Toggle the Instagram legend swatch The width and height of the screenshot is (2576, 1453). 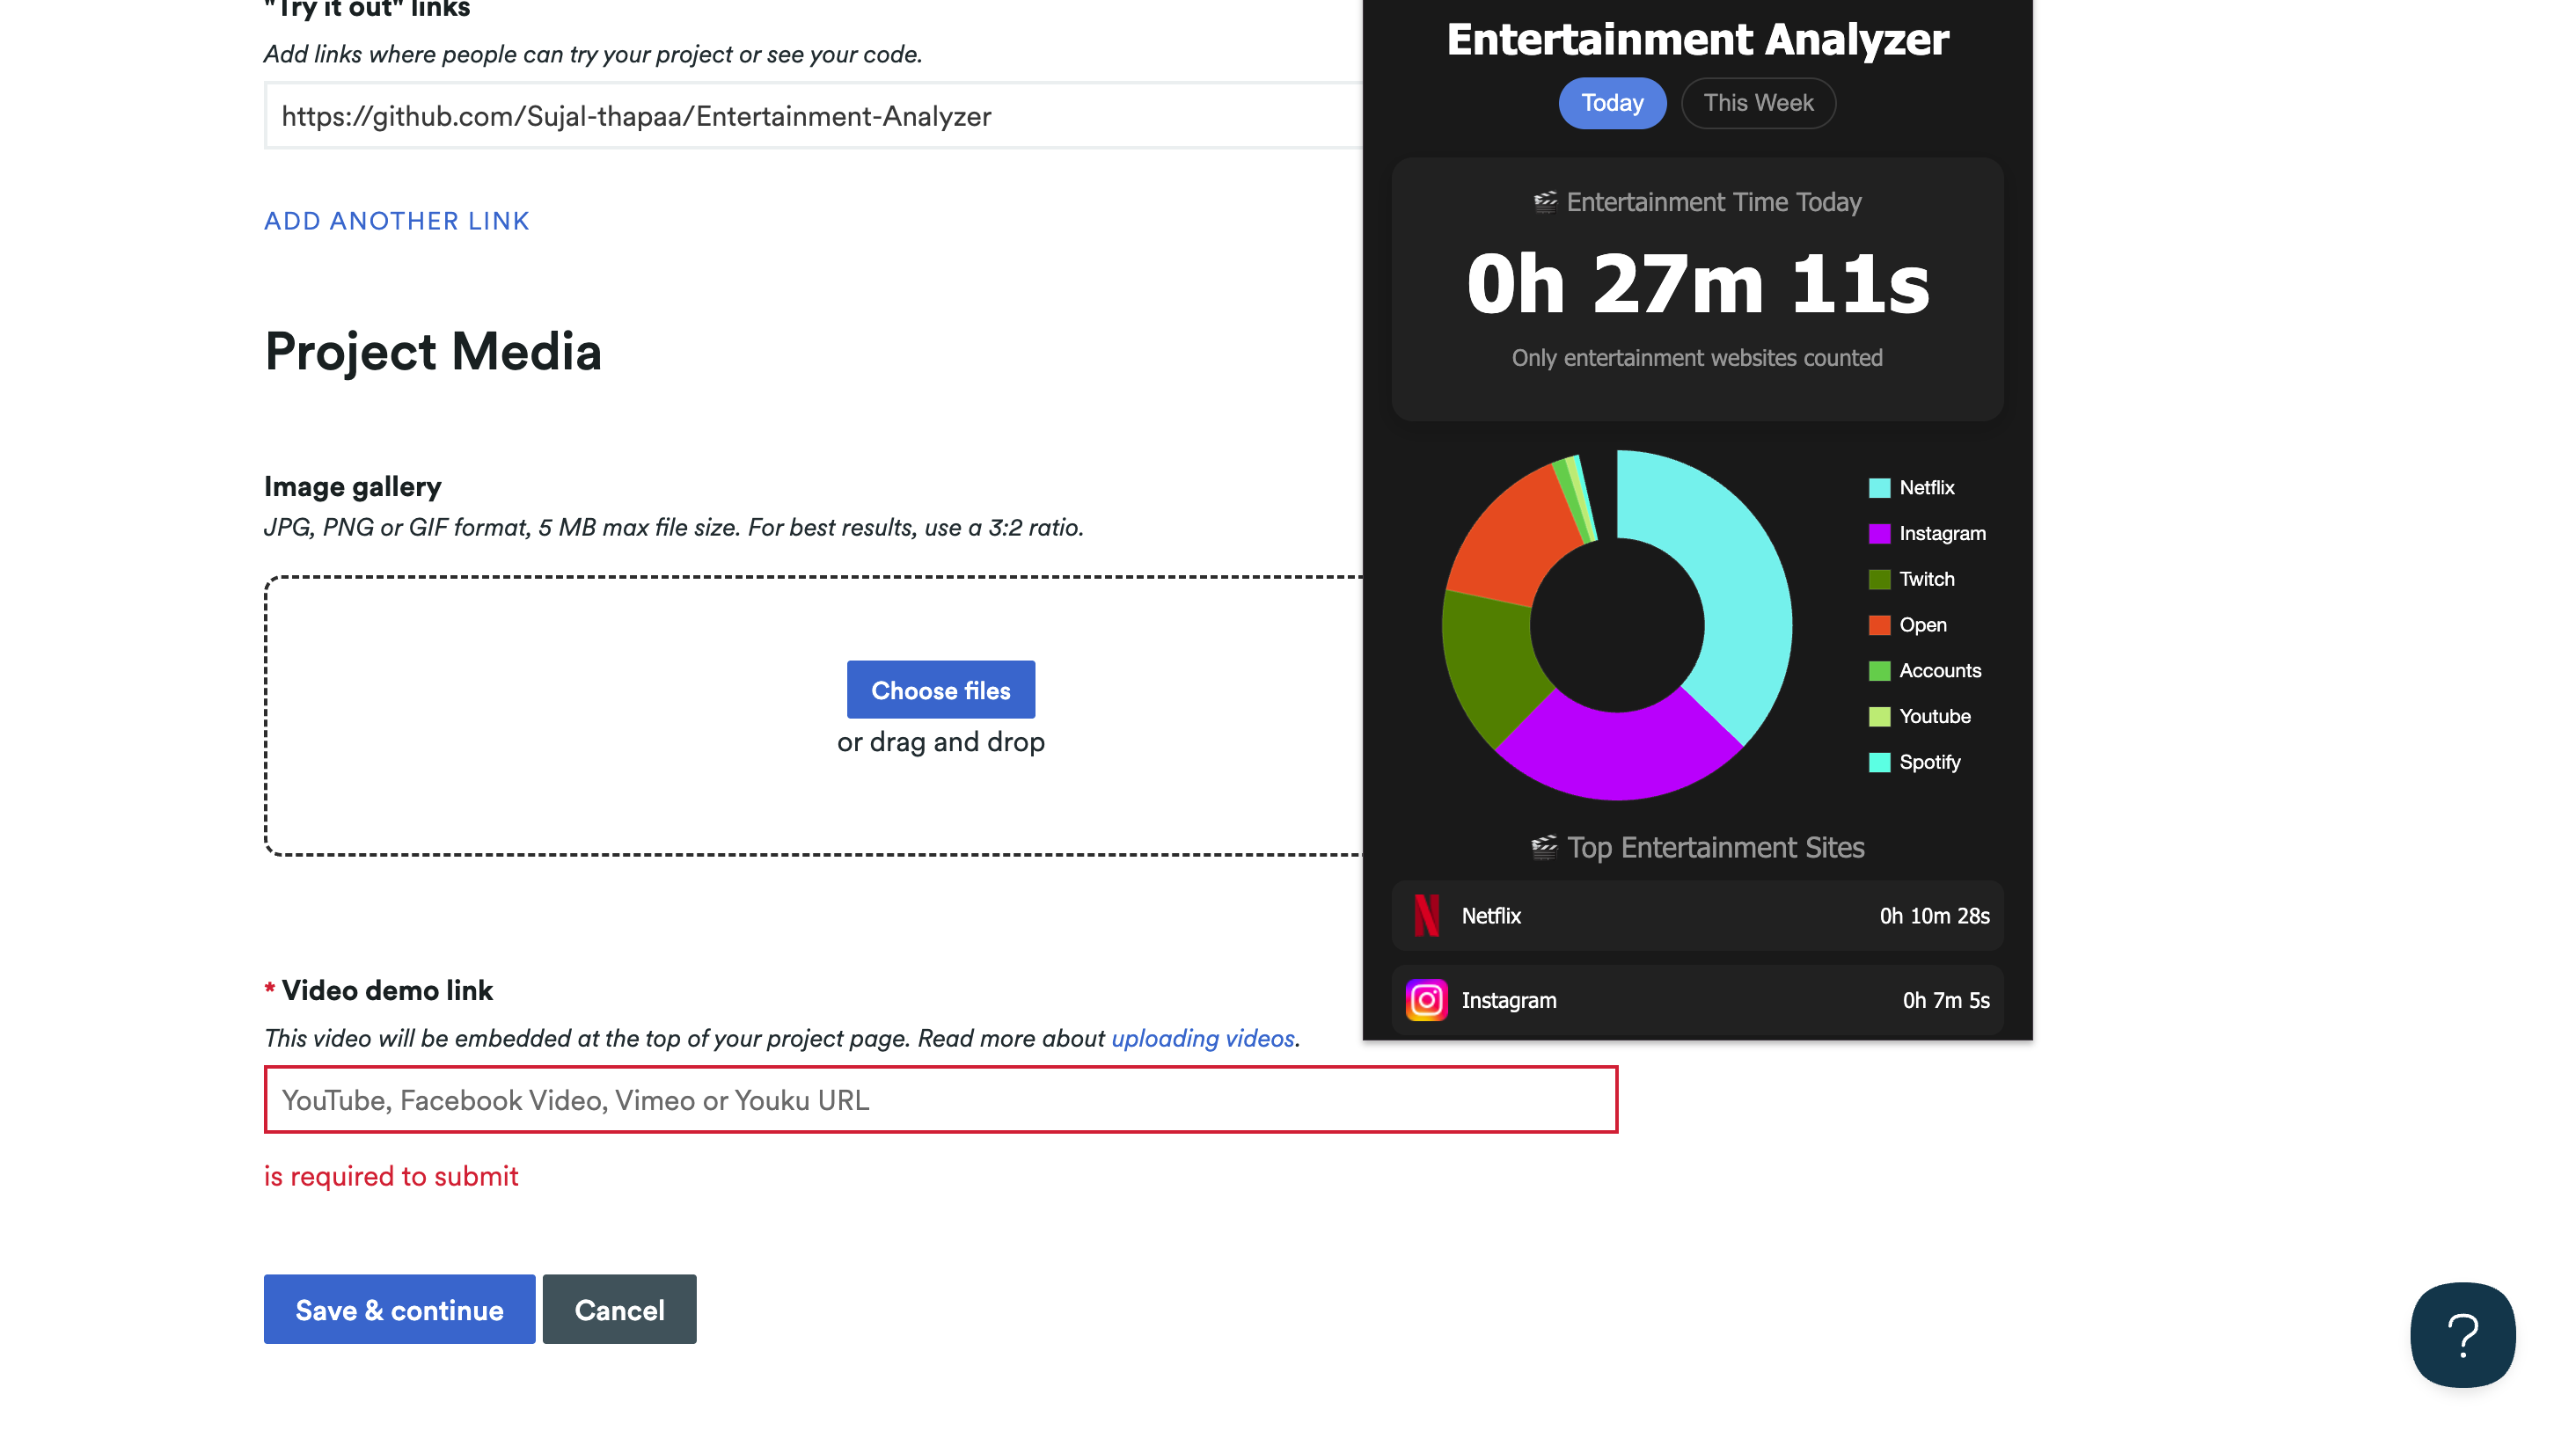(x=1879, y=533)
